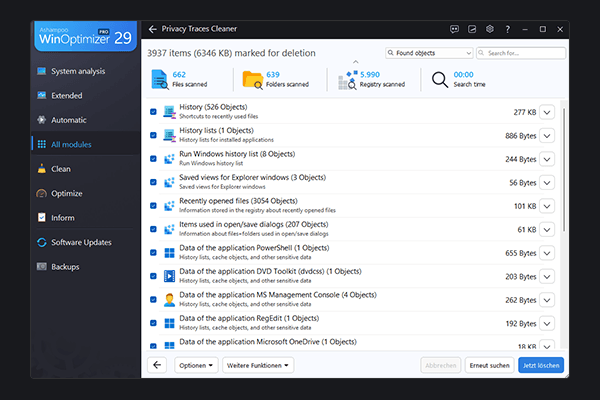
Task: Click into the Search for field
Action: 521,53
